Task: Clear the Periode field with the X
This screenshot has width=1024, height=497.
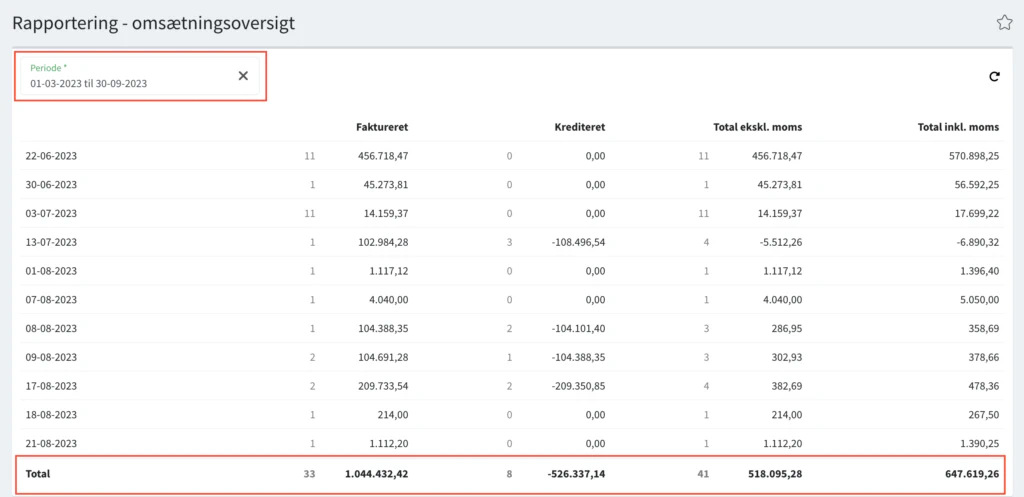Action: click(x=243, y=76)
